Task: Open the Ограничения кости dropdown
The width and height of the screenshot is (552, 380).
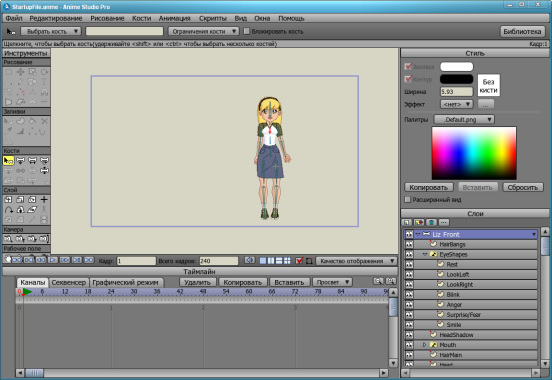Action: [203, 31]
